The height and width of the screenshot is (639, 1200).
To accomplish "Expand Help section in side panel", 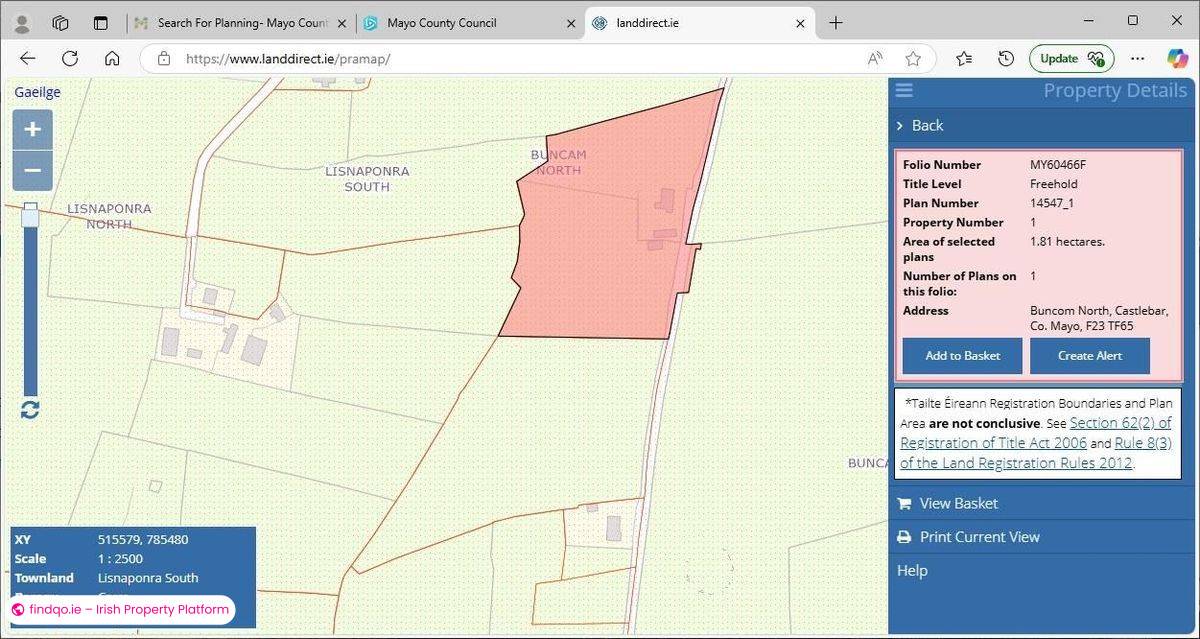I will 912,570.
